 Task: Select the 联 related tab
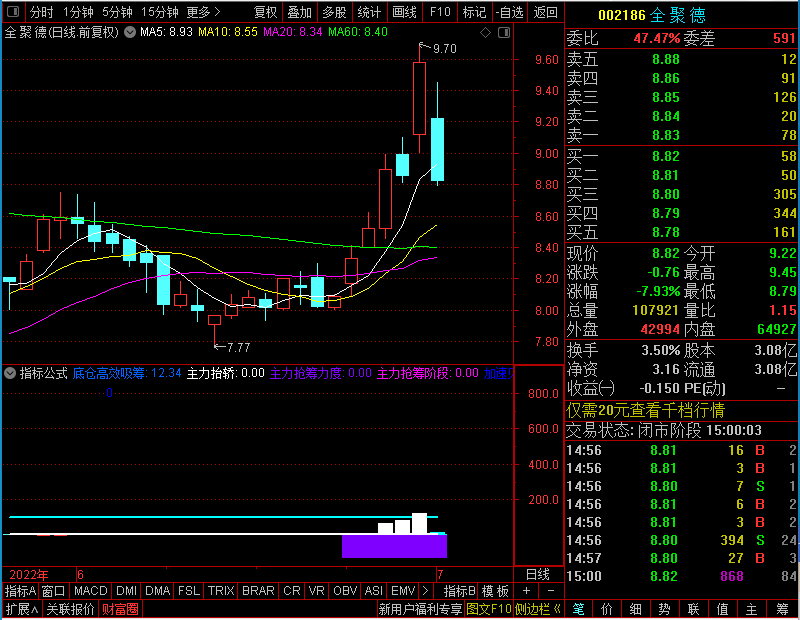pyautogui.click(x=693, y=609)
